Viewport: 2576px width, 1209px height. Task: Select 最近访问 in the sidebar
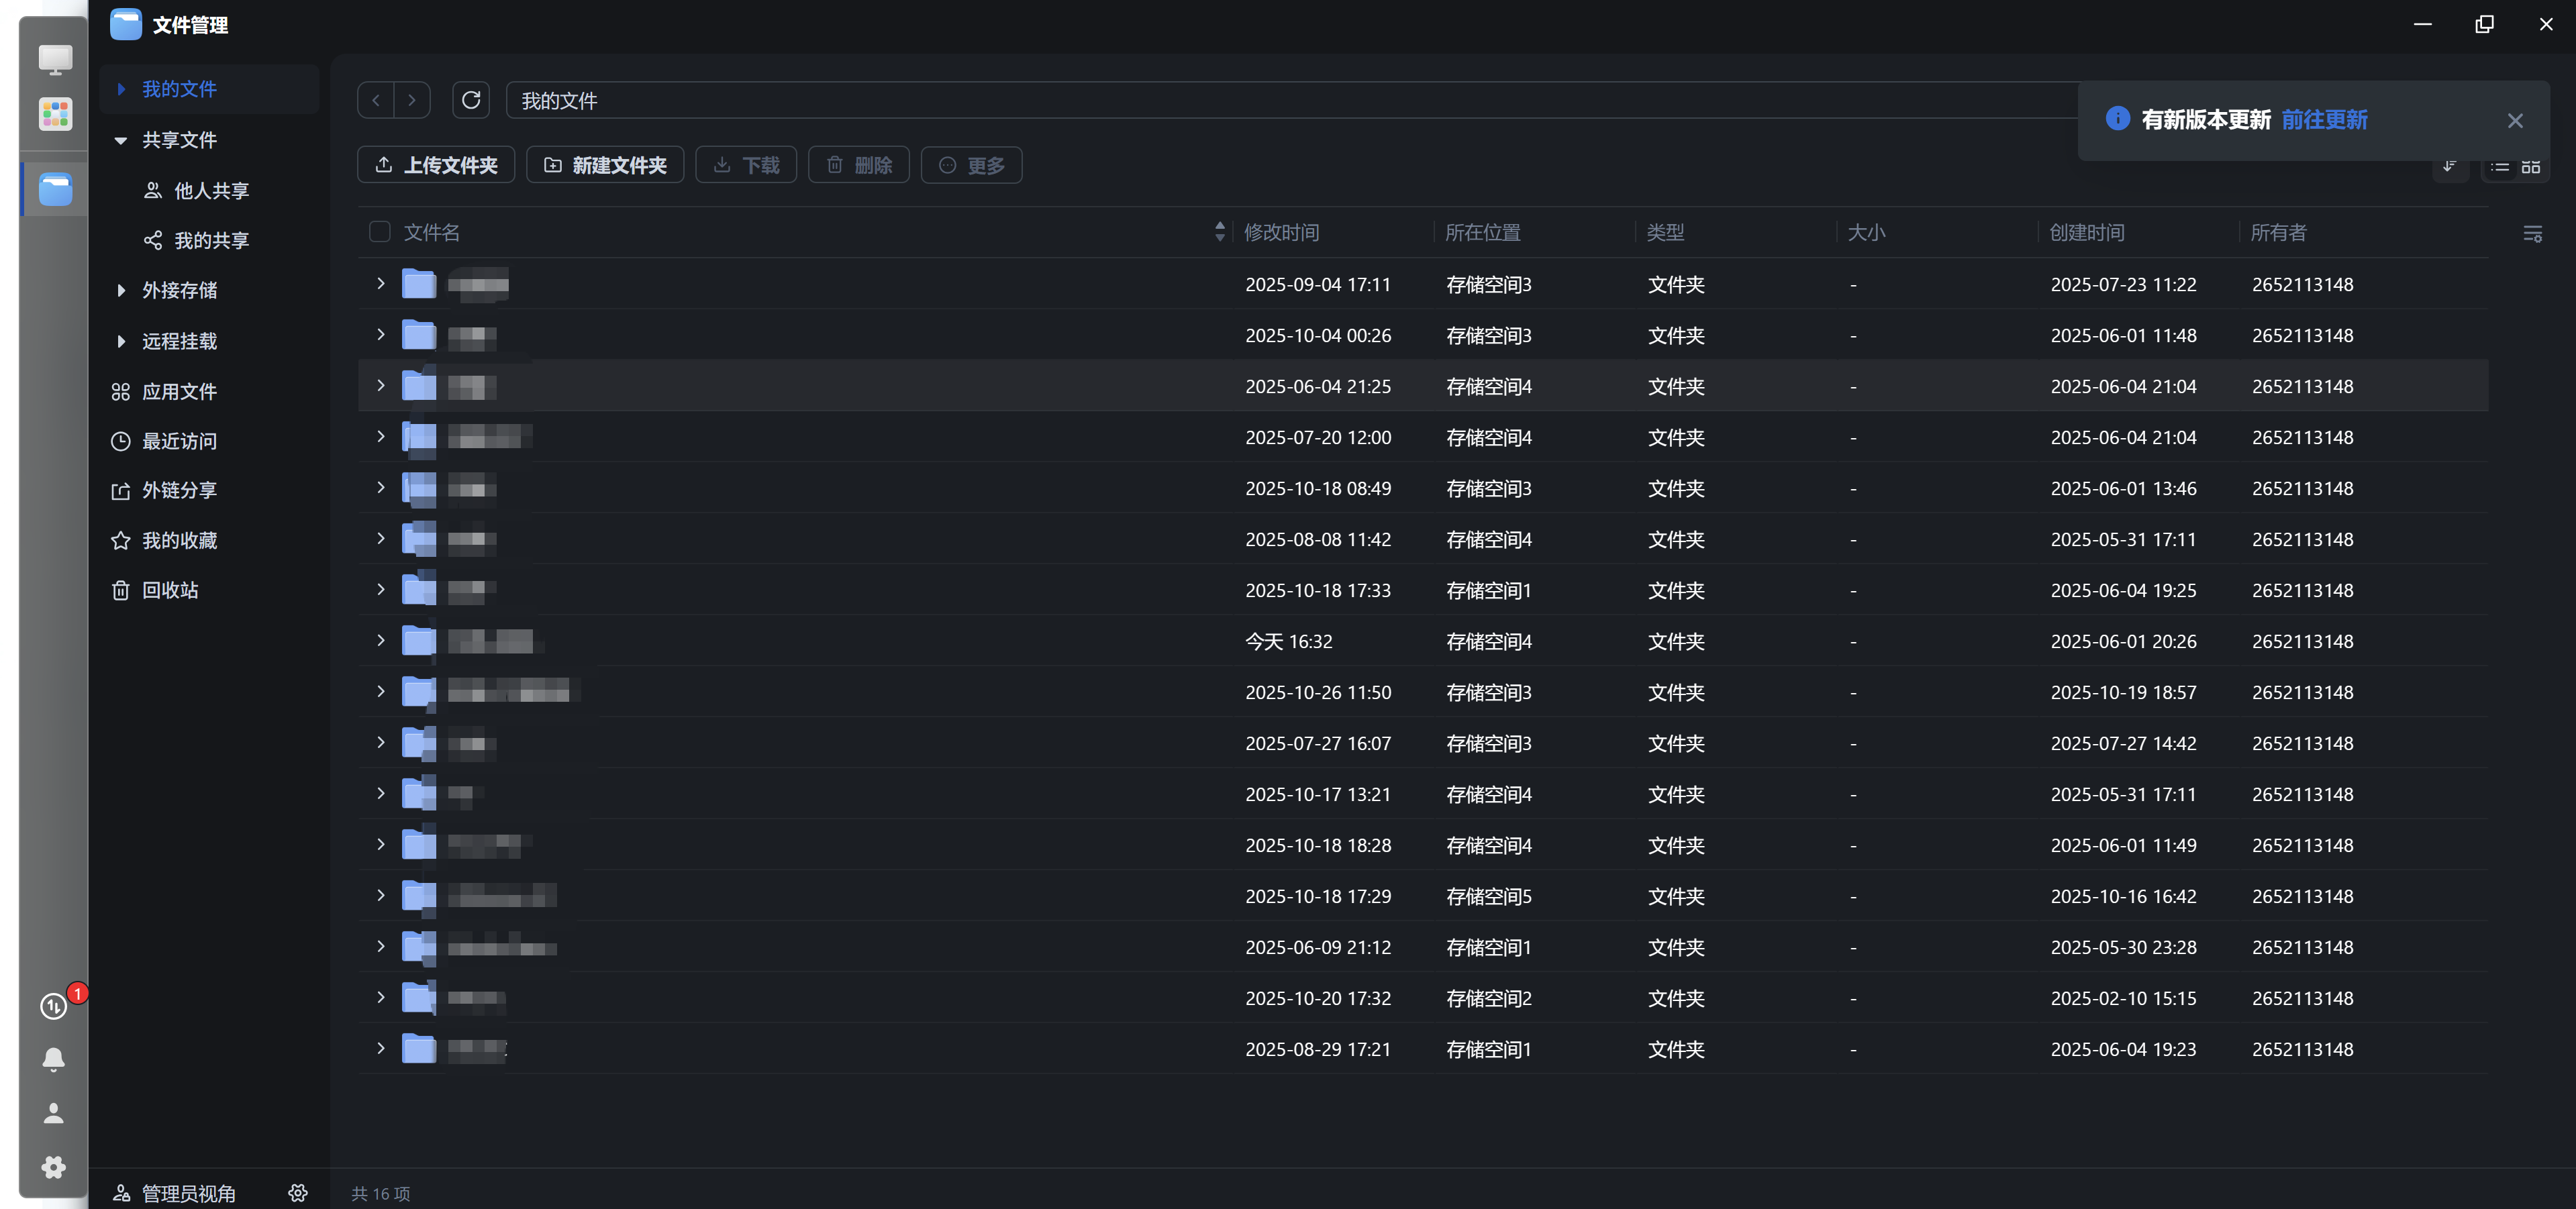pos(179,441)
